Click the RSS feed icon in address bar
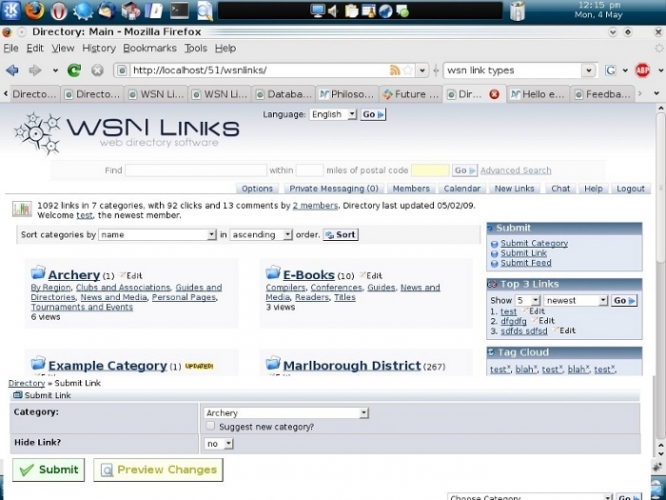 [x=395, y=71]
